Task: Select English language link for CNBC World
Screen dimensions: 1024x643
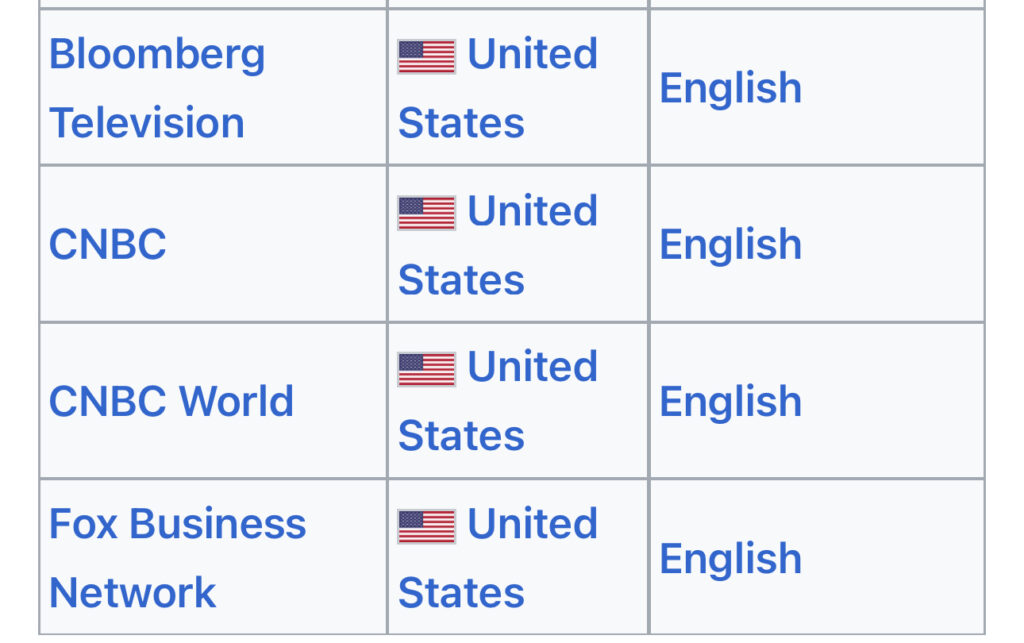Action: point(730,402)
